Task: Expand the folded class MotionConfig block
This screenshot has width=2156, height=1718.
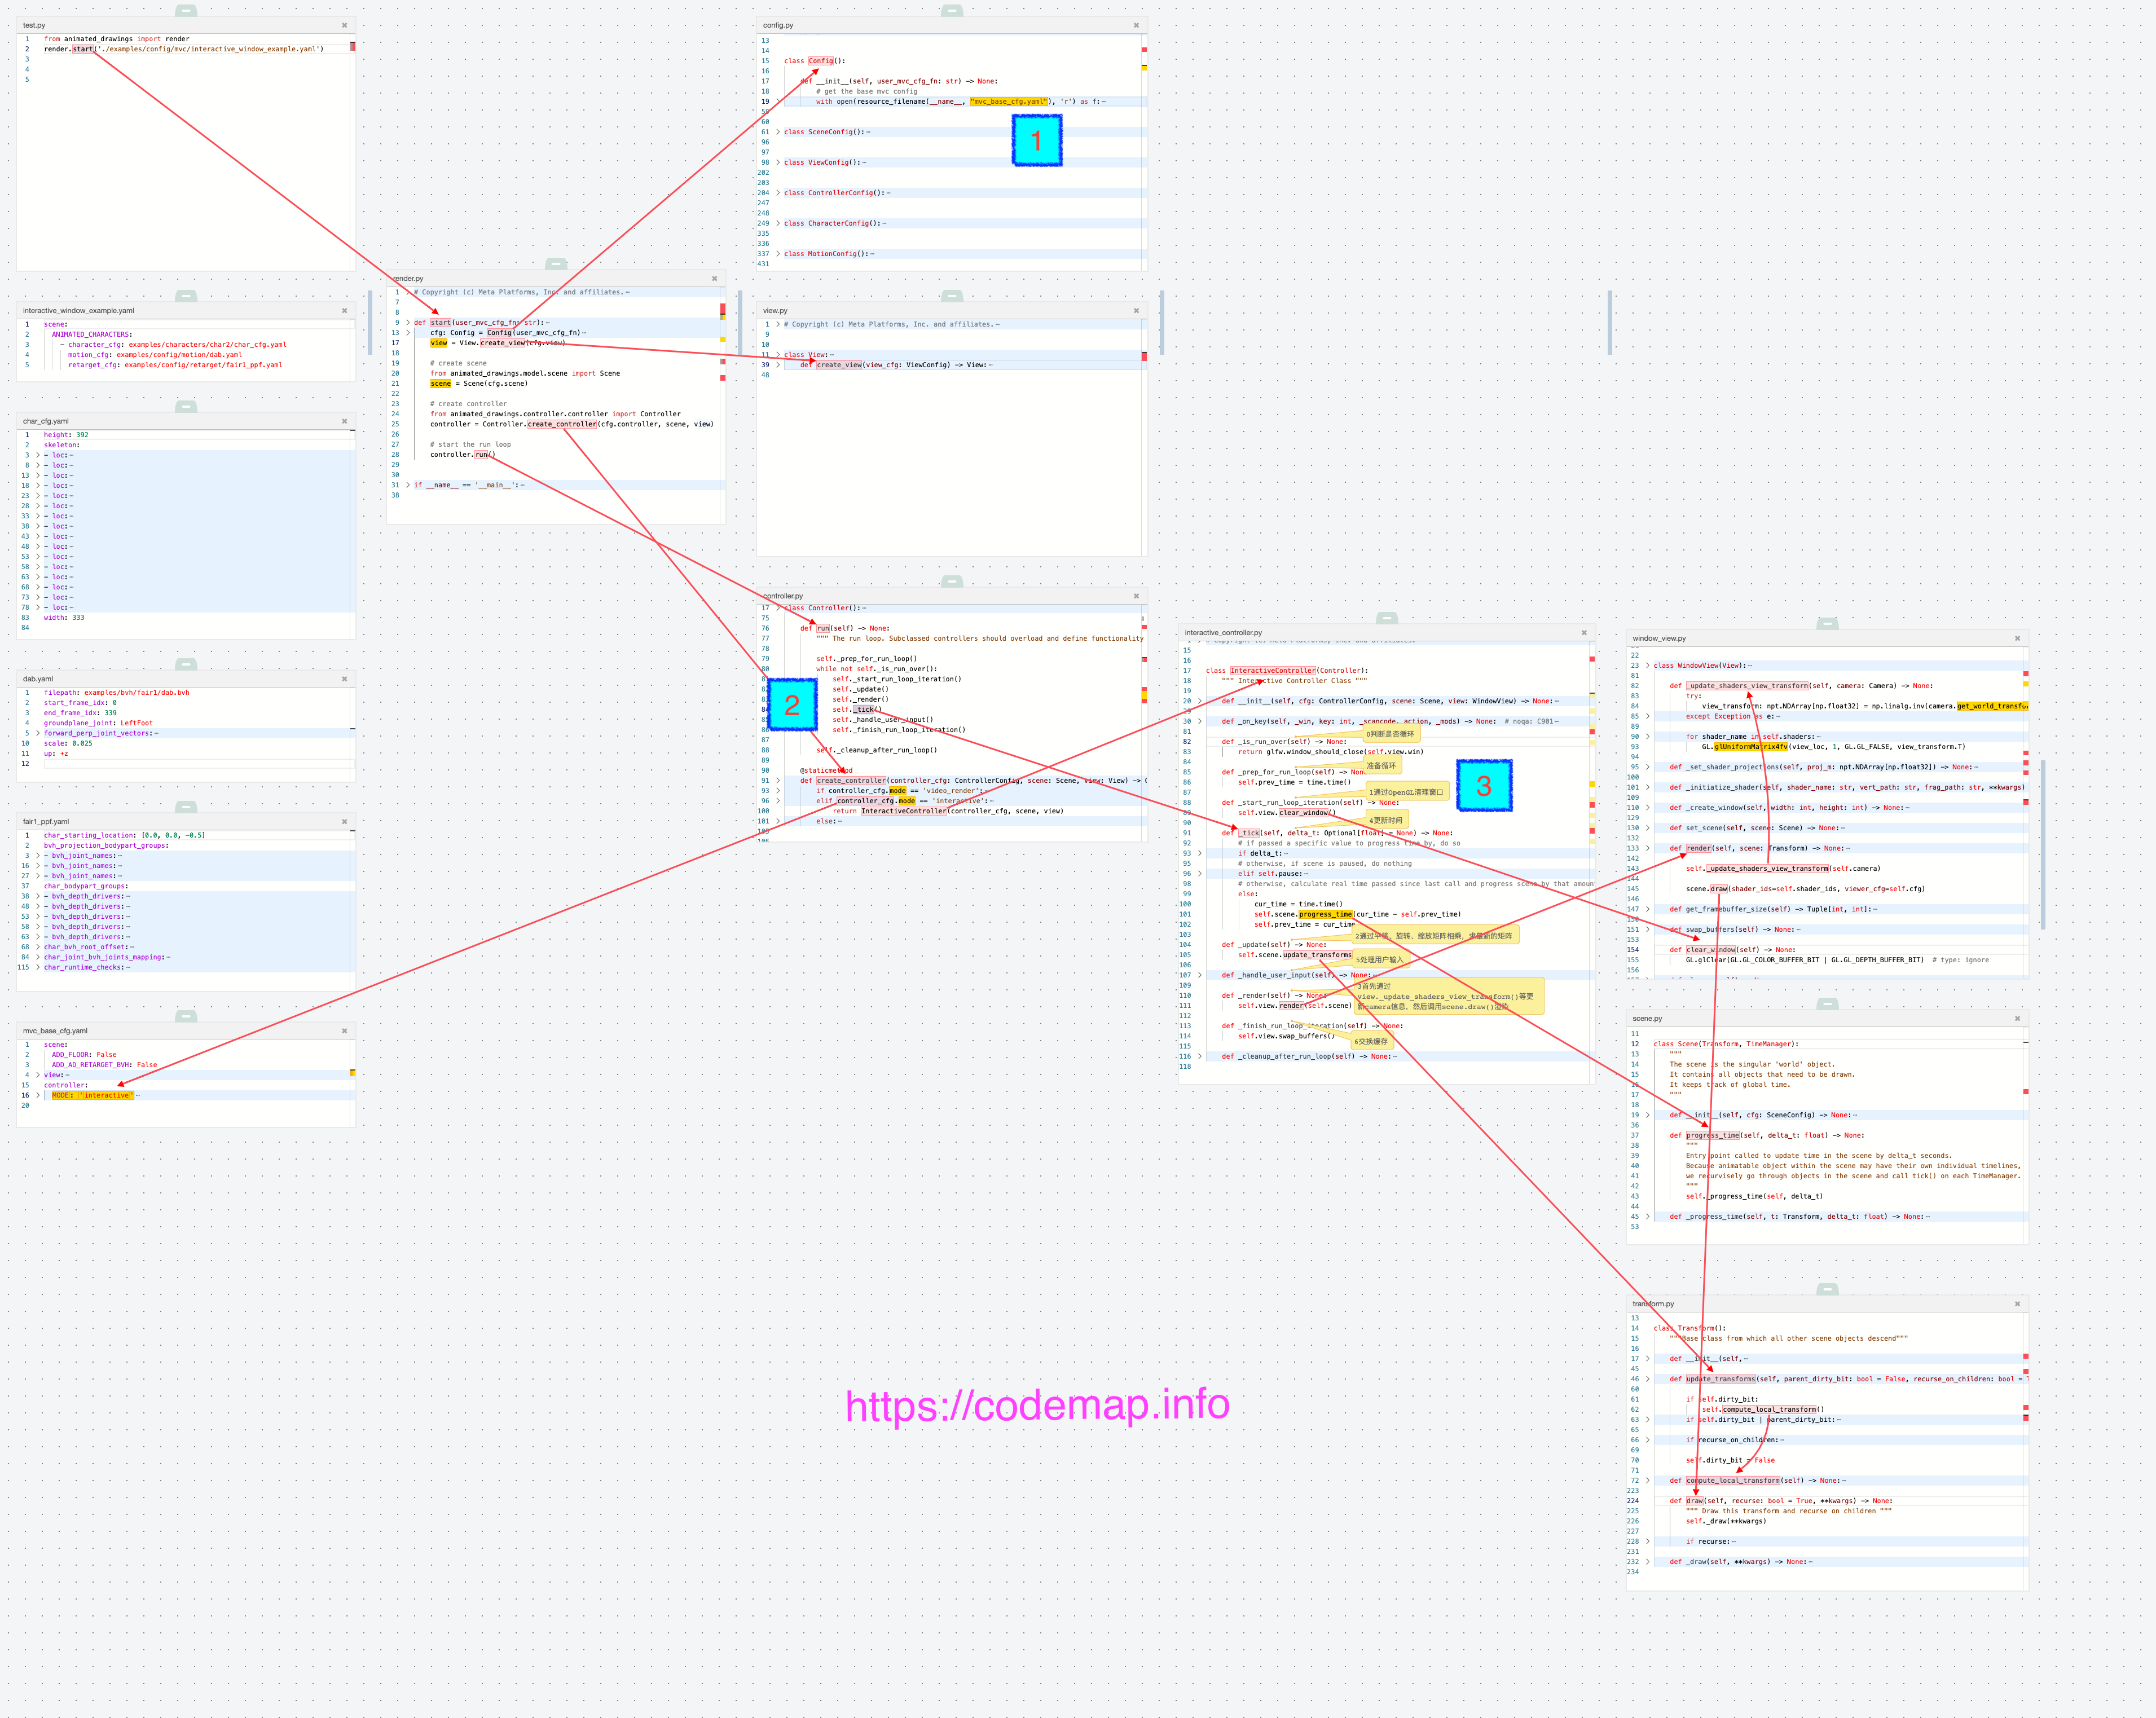Action: (778, 254)
